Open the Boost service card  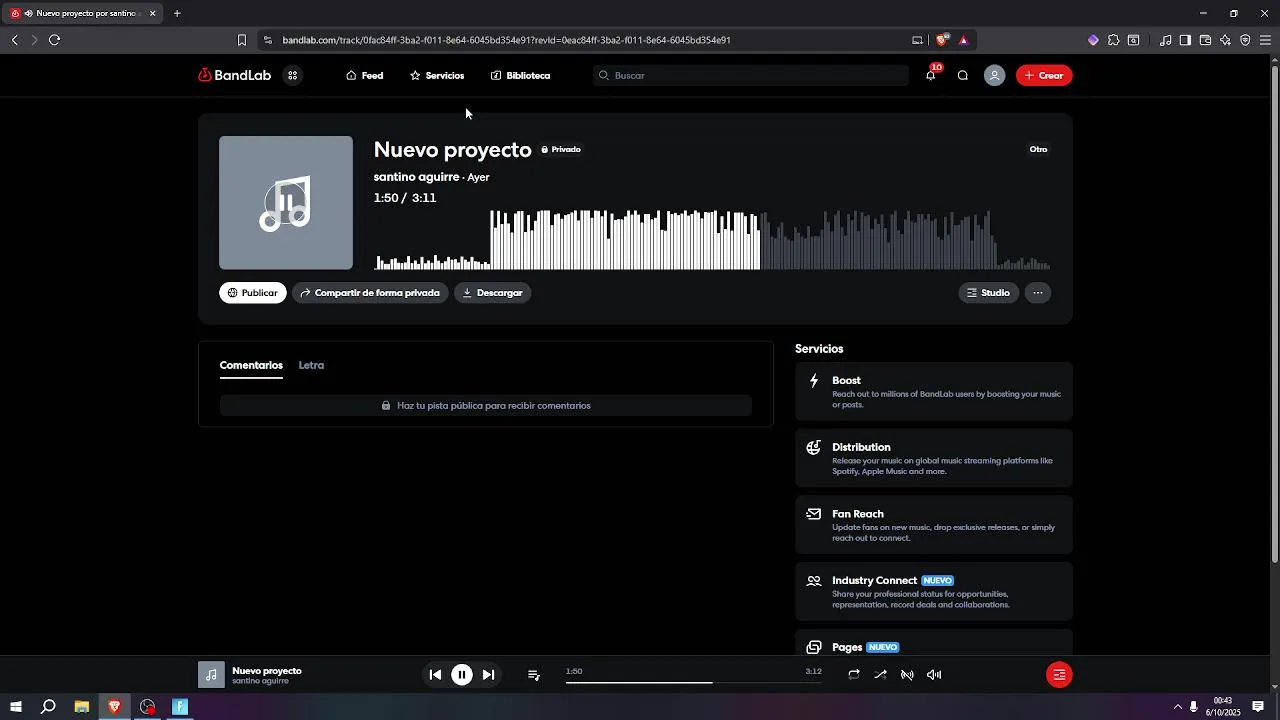click(934, 391)
